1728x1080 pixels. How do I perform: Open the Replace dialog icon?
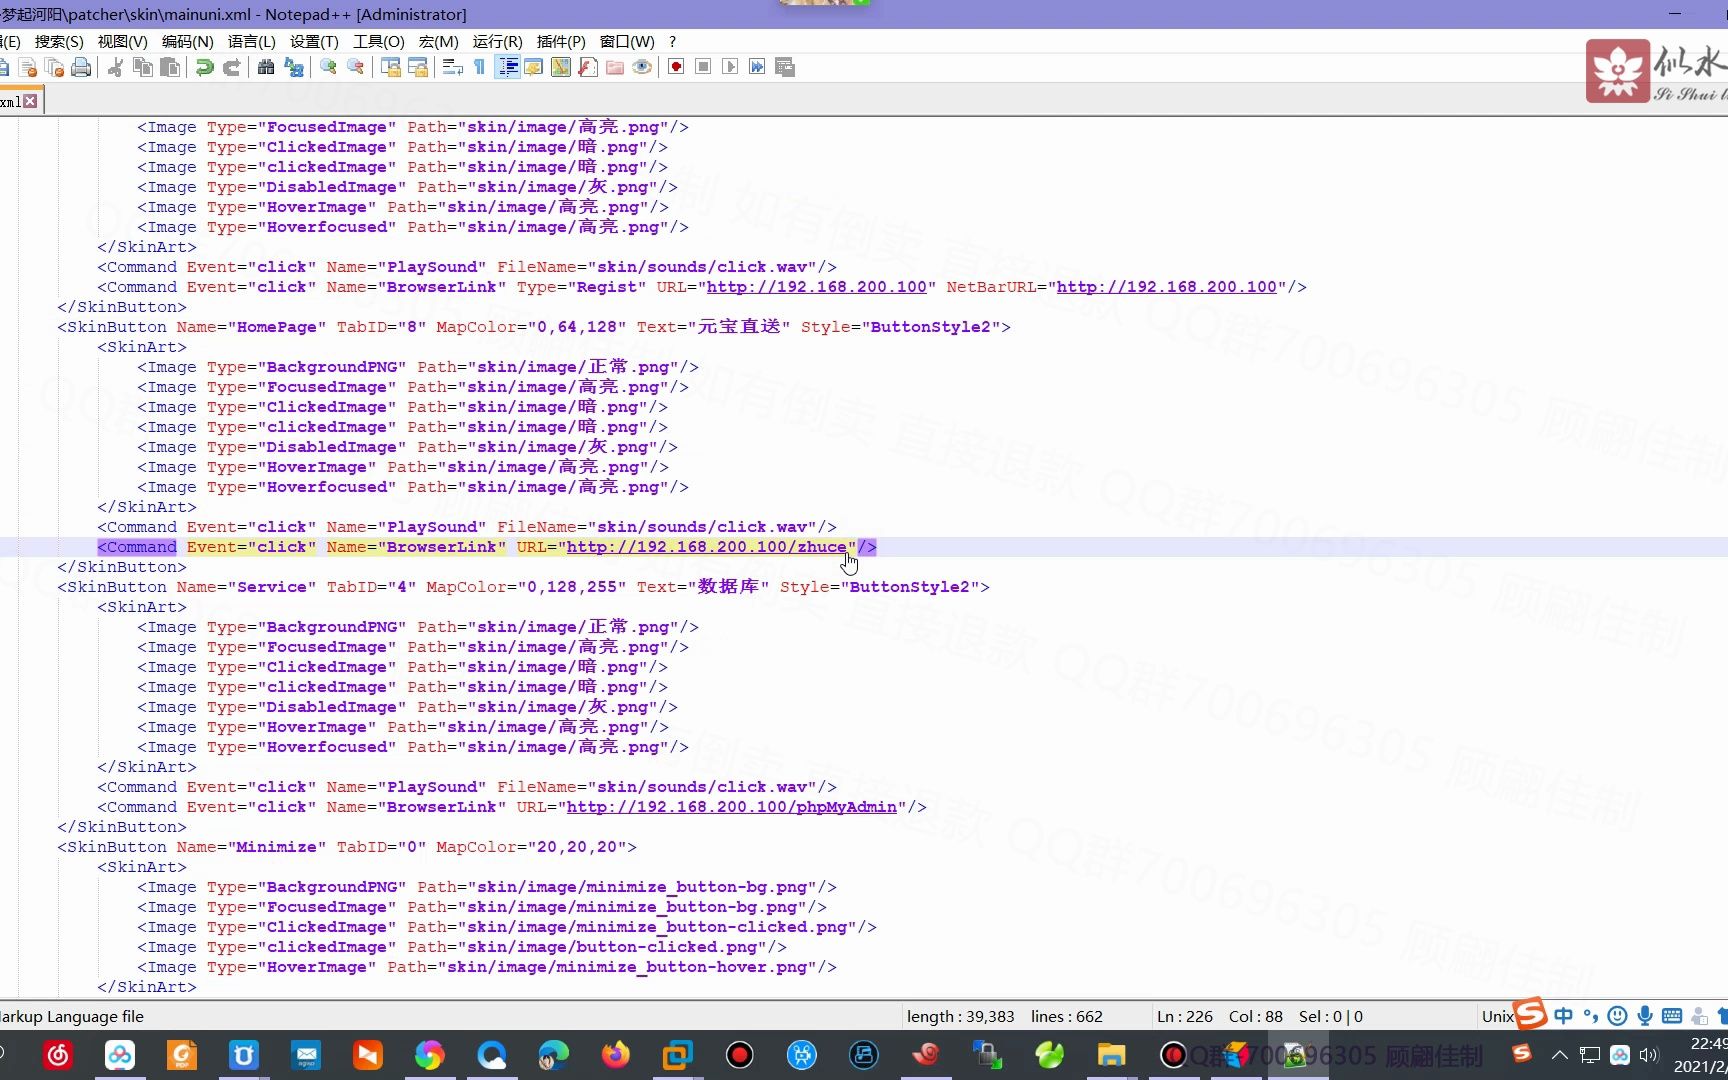point(294,67)
